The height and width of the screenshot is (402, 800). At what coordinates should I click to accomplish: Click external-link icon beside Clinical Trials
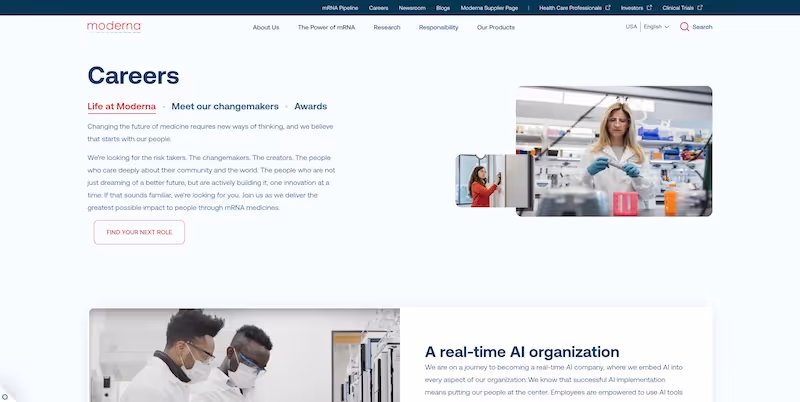point(700,8)
